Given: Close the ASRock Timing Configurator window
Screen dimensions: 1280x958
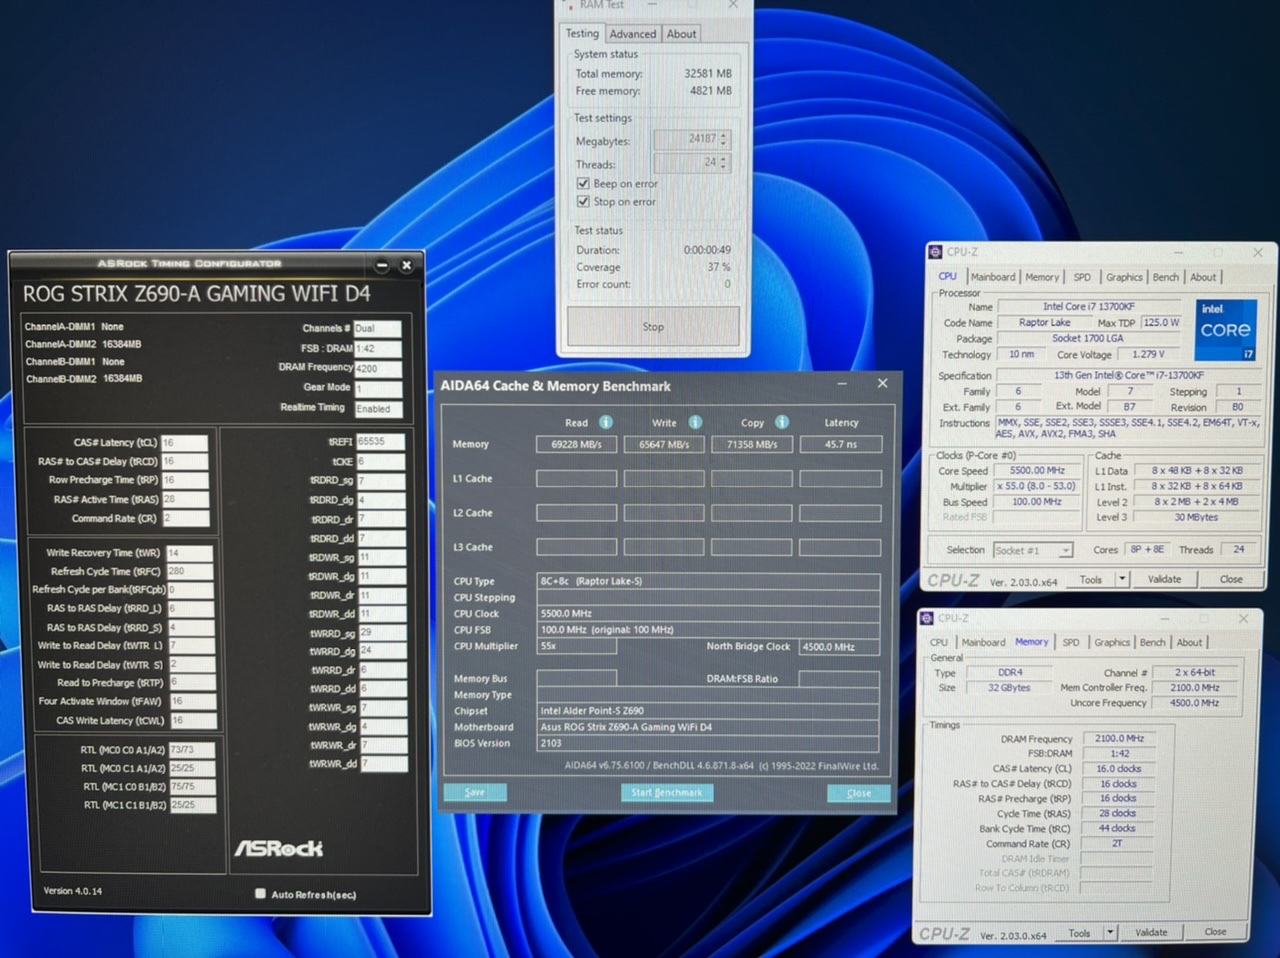Looking at the screenshot, I should [406, 265].
